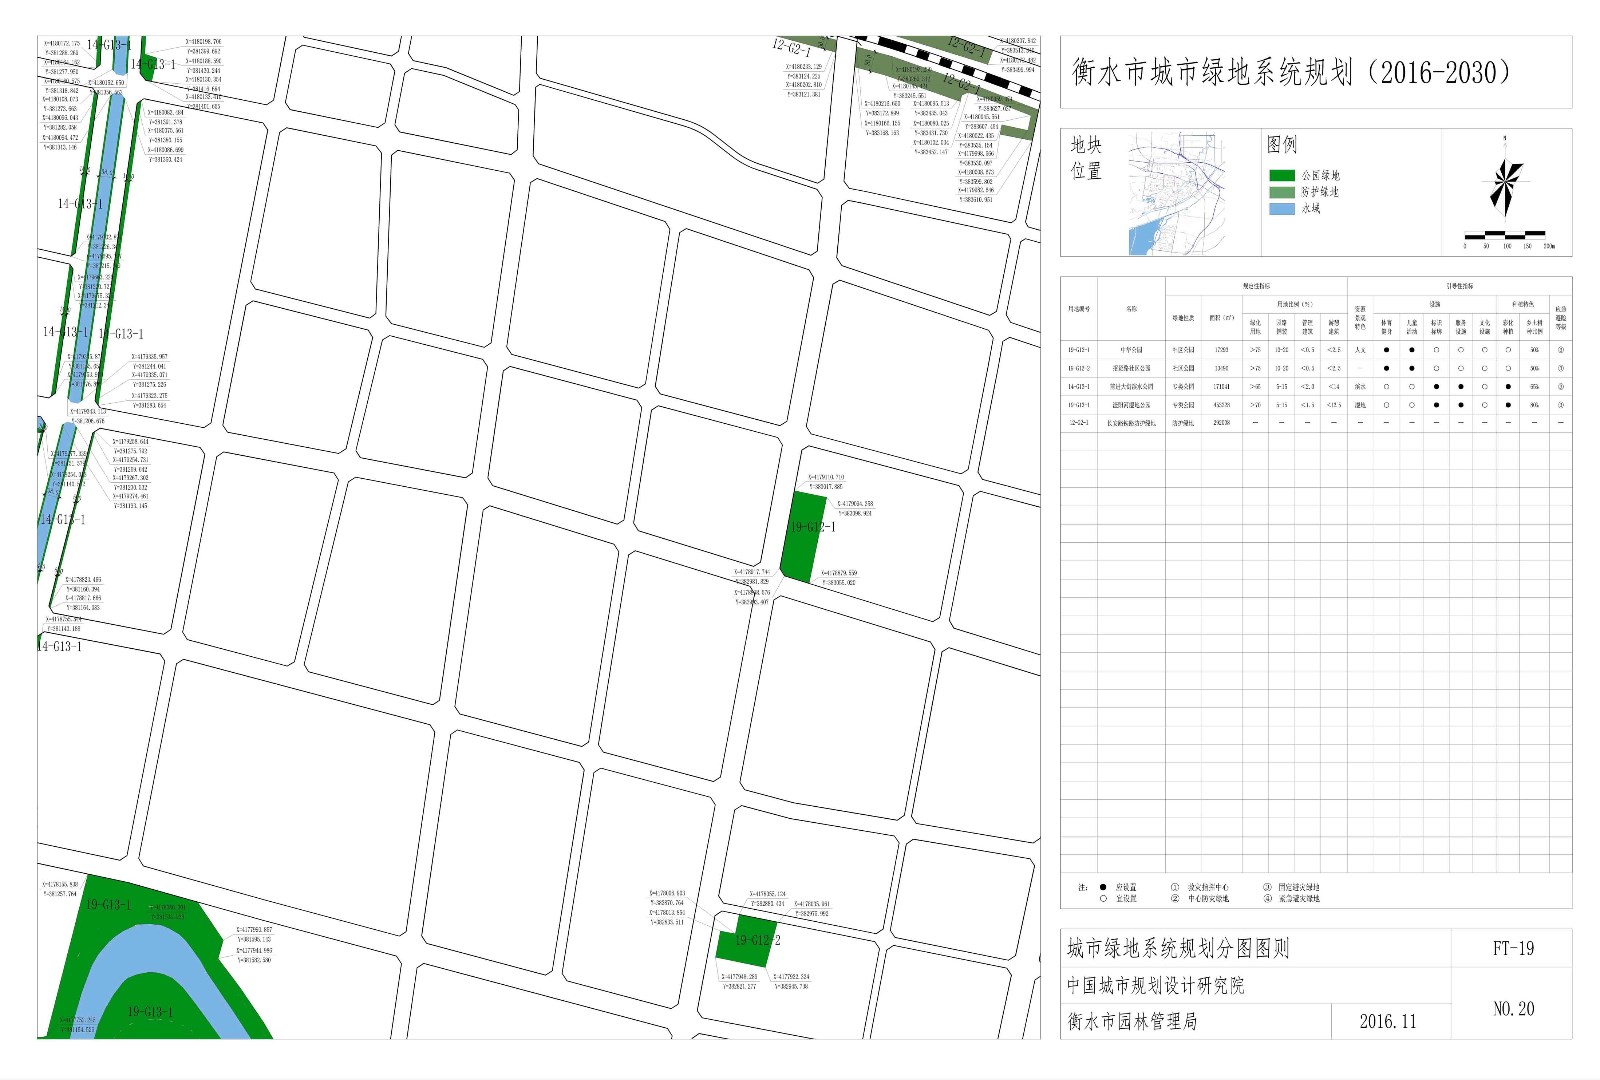Screen dimensions: 1600x1080
Task: Click the 图例 legend heading
Action: point(1281,145)
